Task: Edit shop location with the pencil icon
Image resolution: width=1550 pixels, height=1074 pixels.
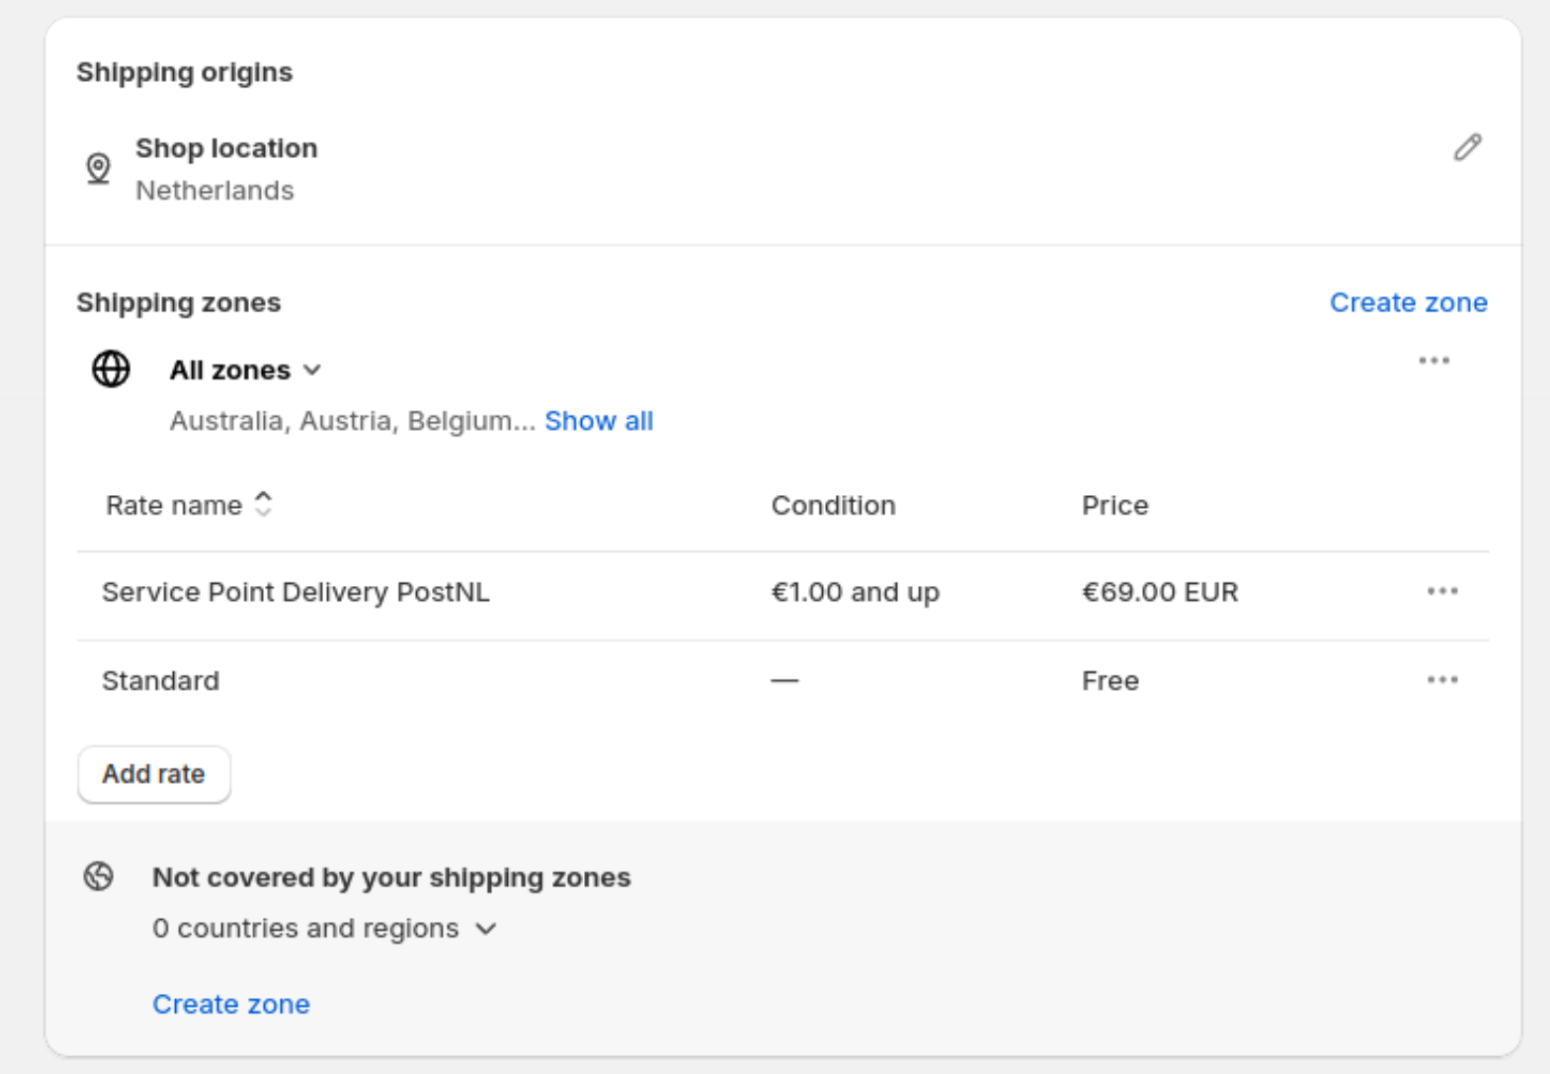Action: 1467,148
